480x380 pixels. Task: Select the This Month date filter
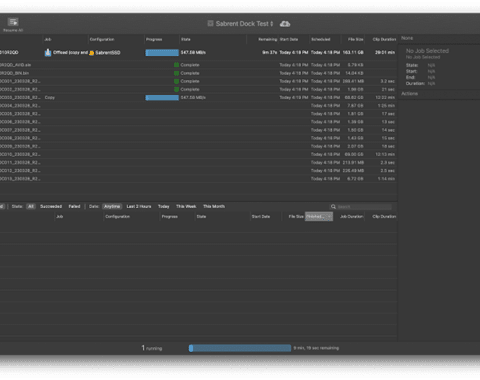214,206
